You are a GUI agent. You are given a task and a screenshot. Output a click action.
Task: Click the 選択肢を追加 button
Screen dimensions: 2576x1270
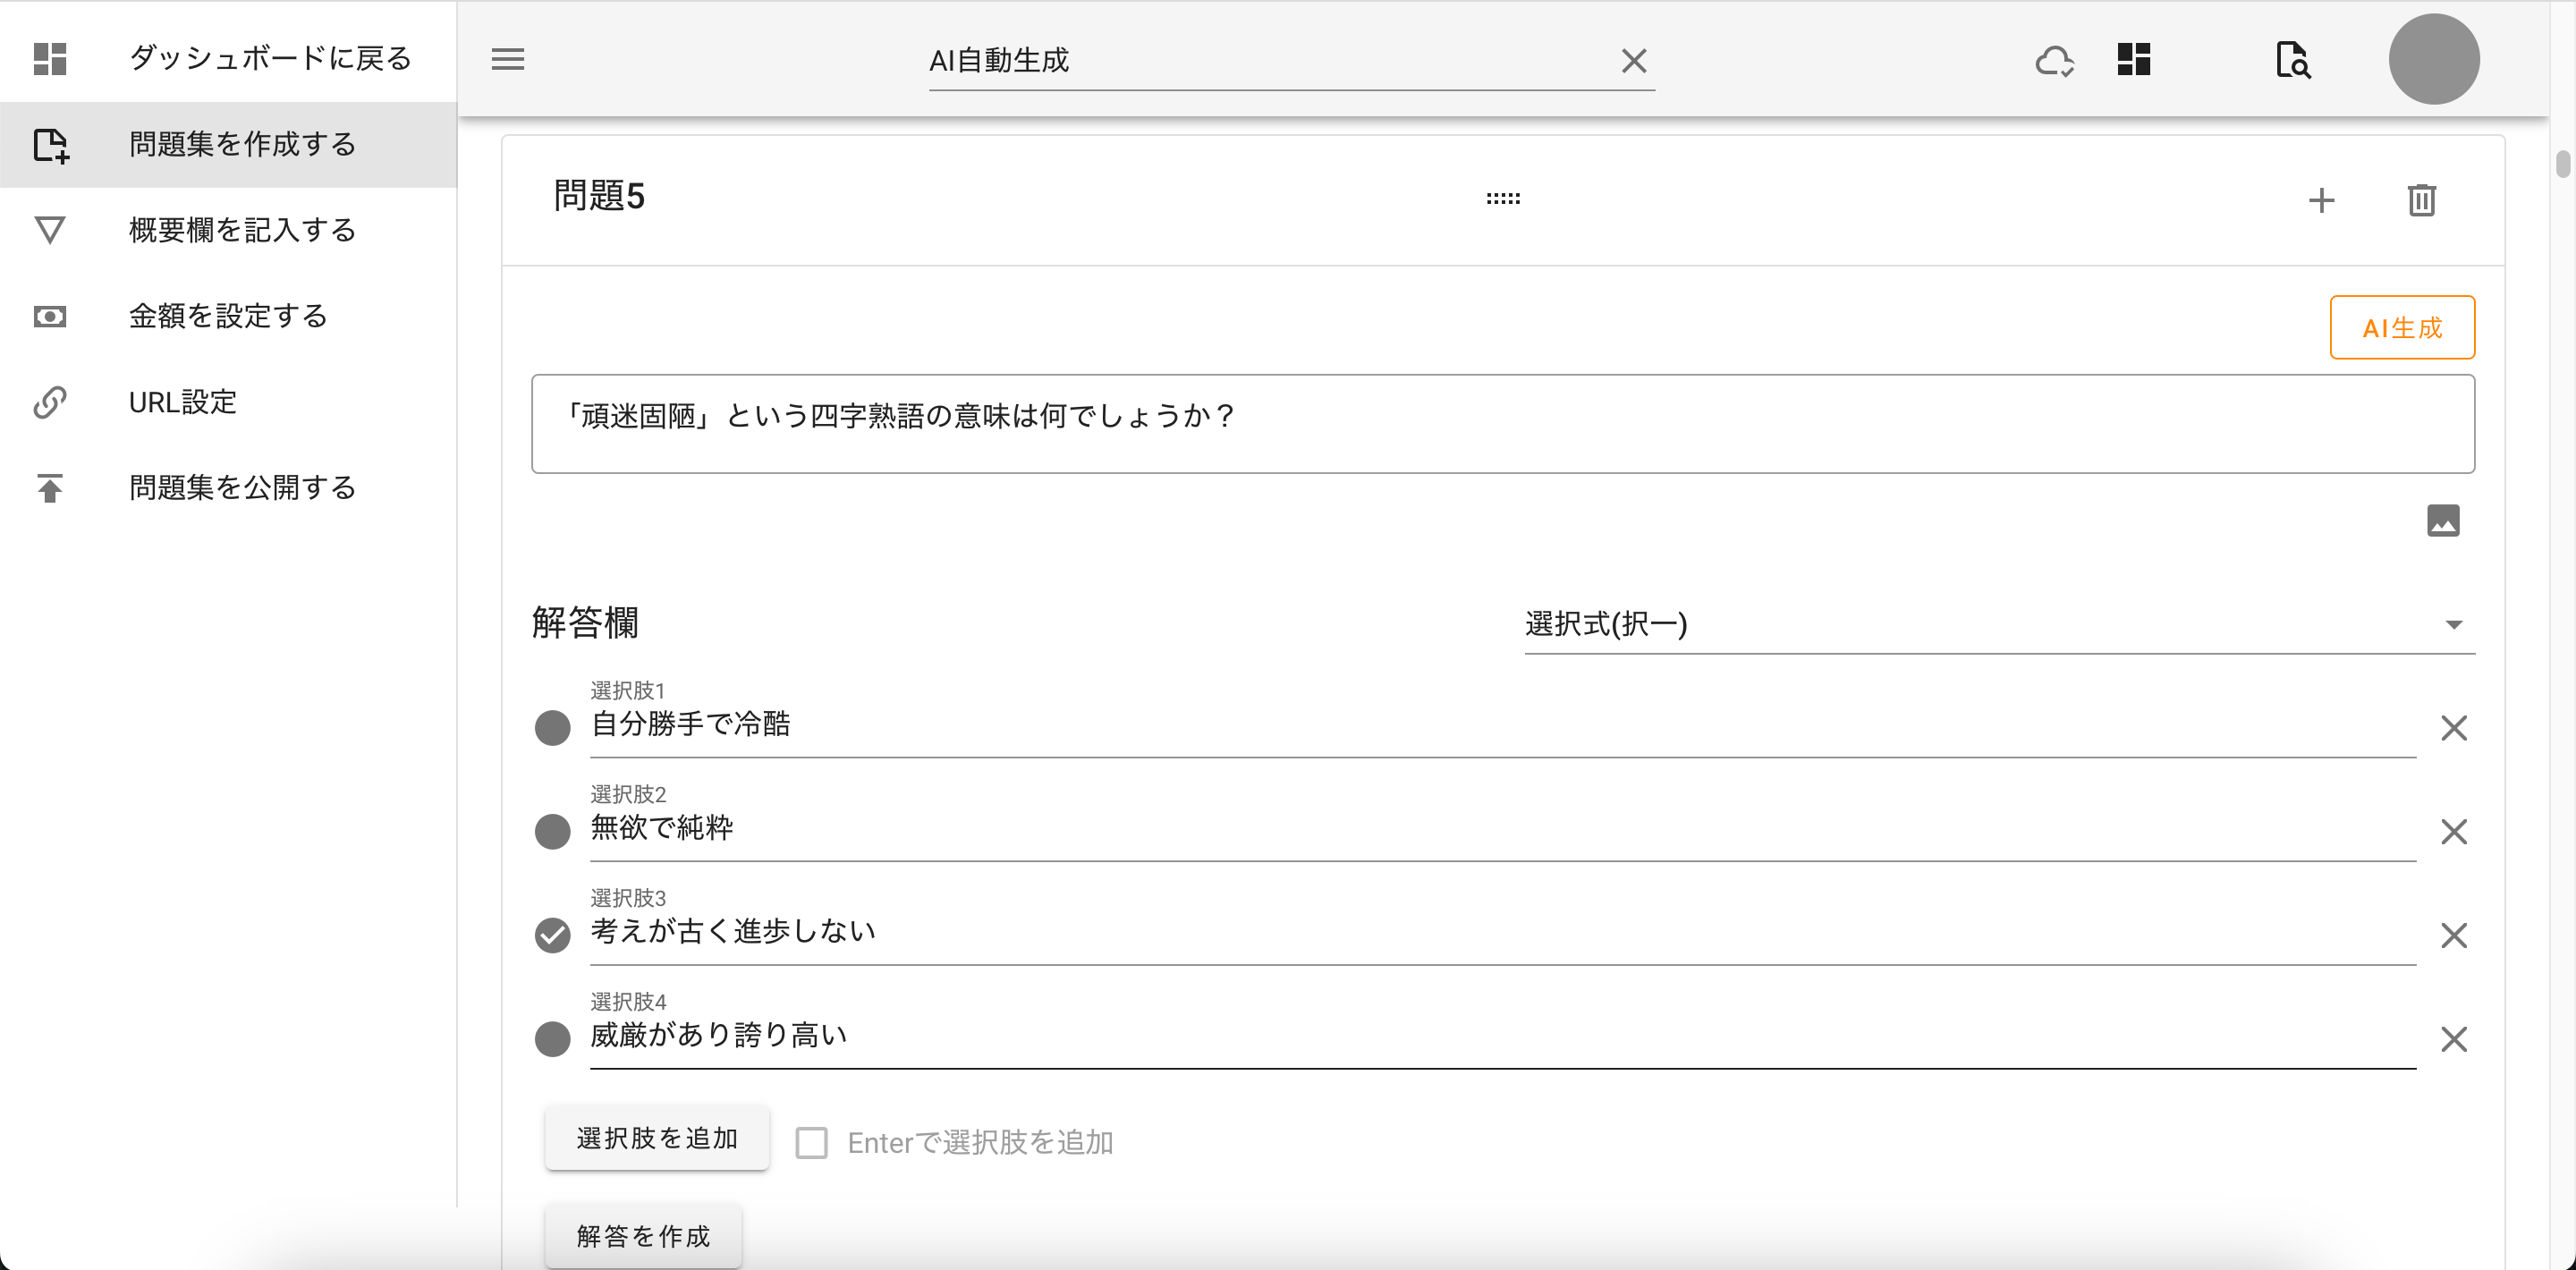(656, 1138)
